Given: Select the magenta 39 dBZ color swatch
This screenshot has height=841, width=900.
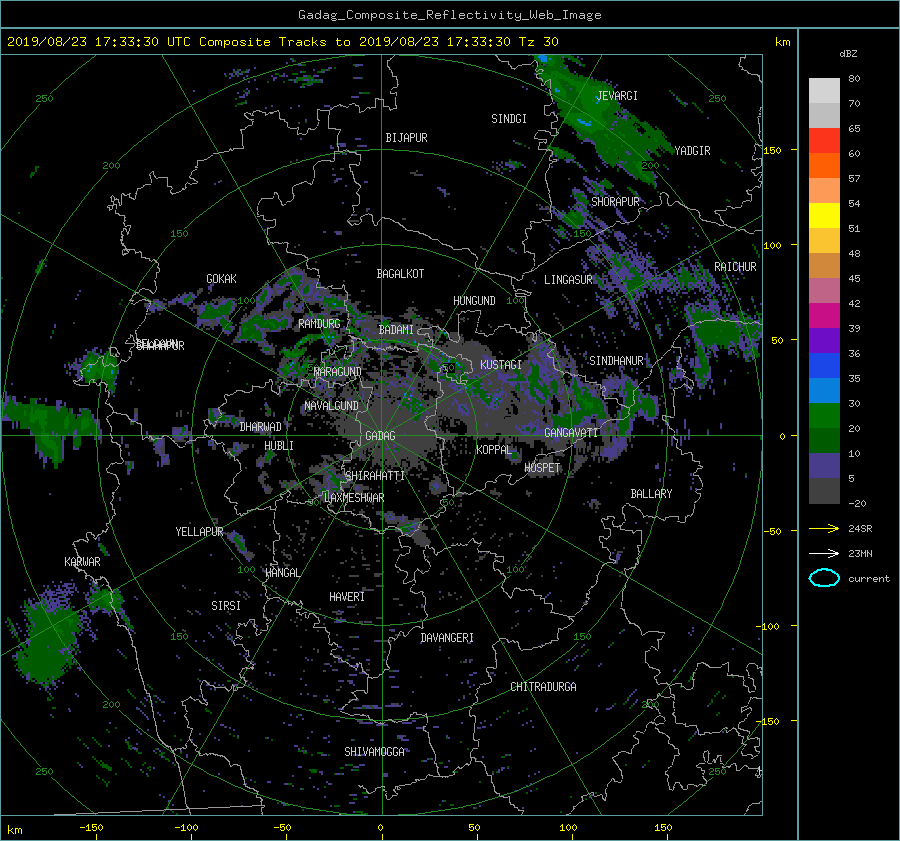Looking at the screenshot, I should point(824,316).
